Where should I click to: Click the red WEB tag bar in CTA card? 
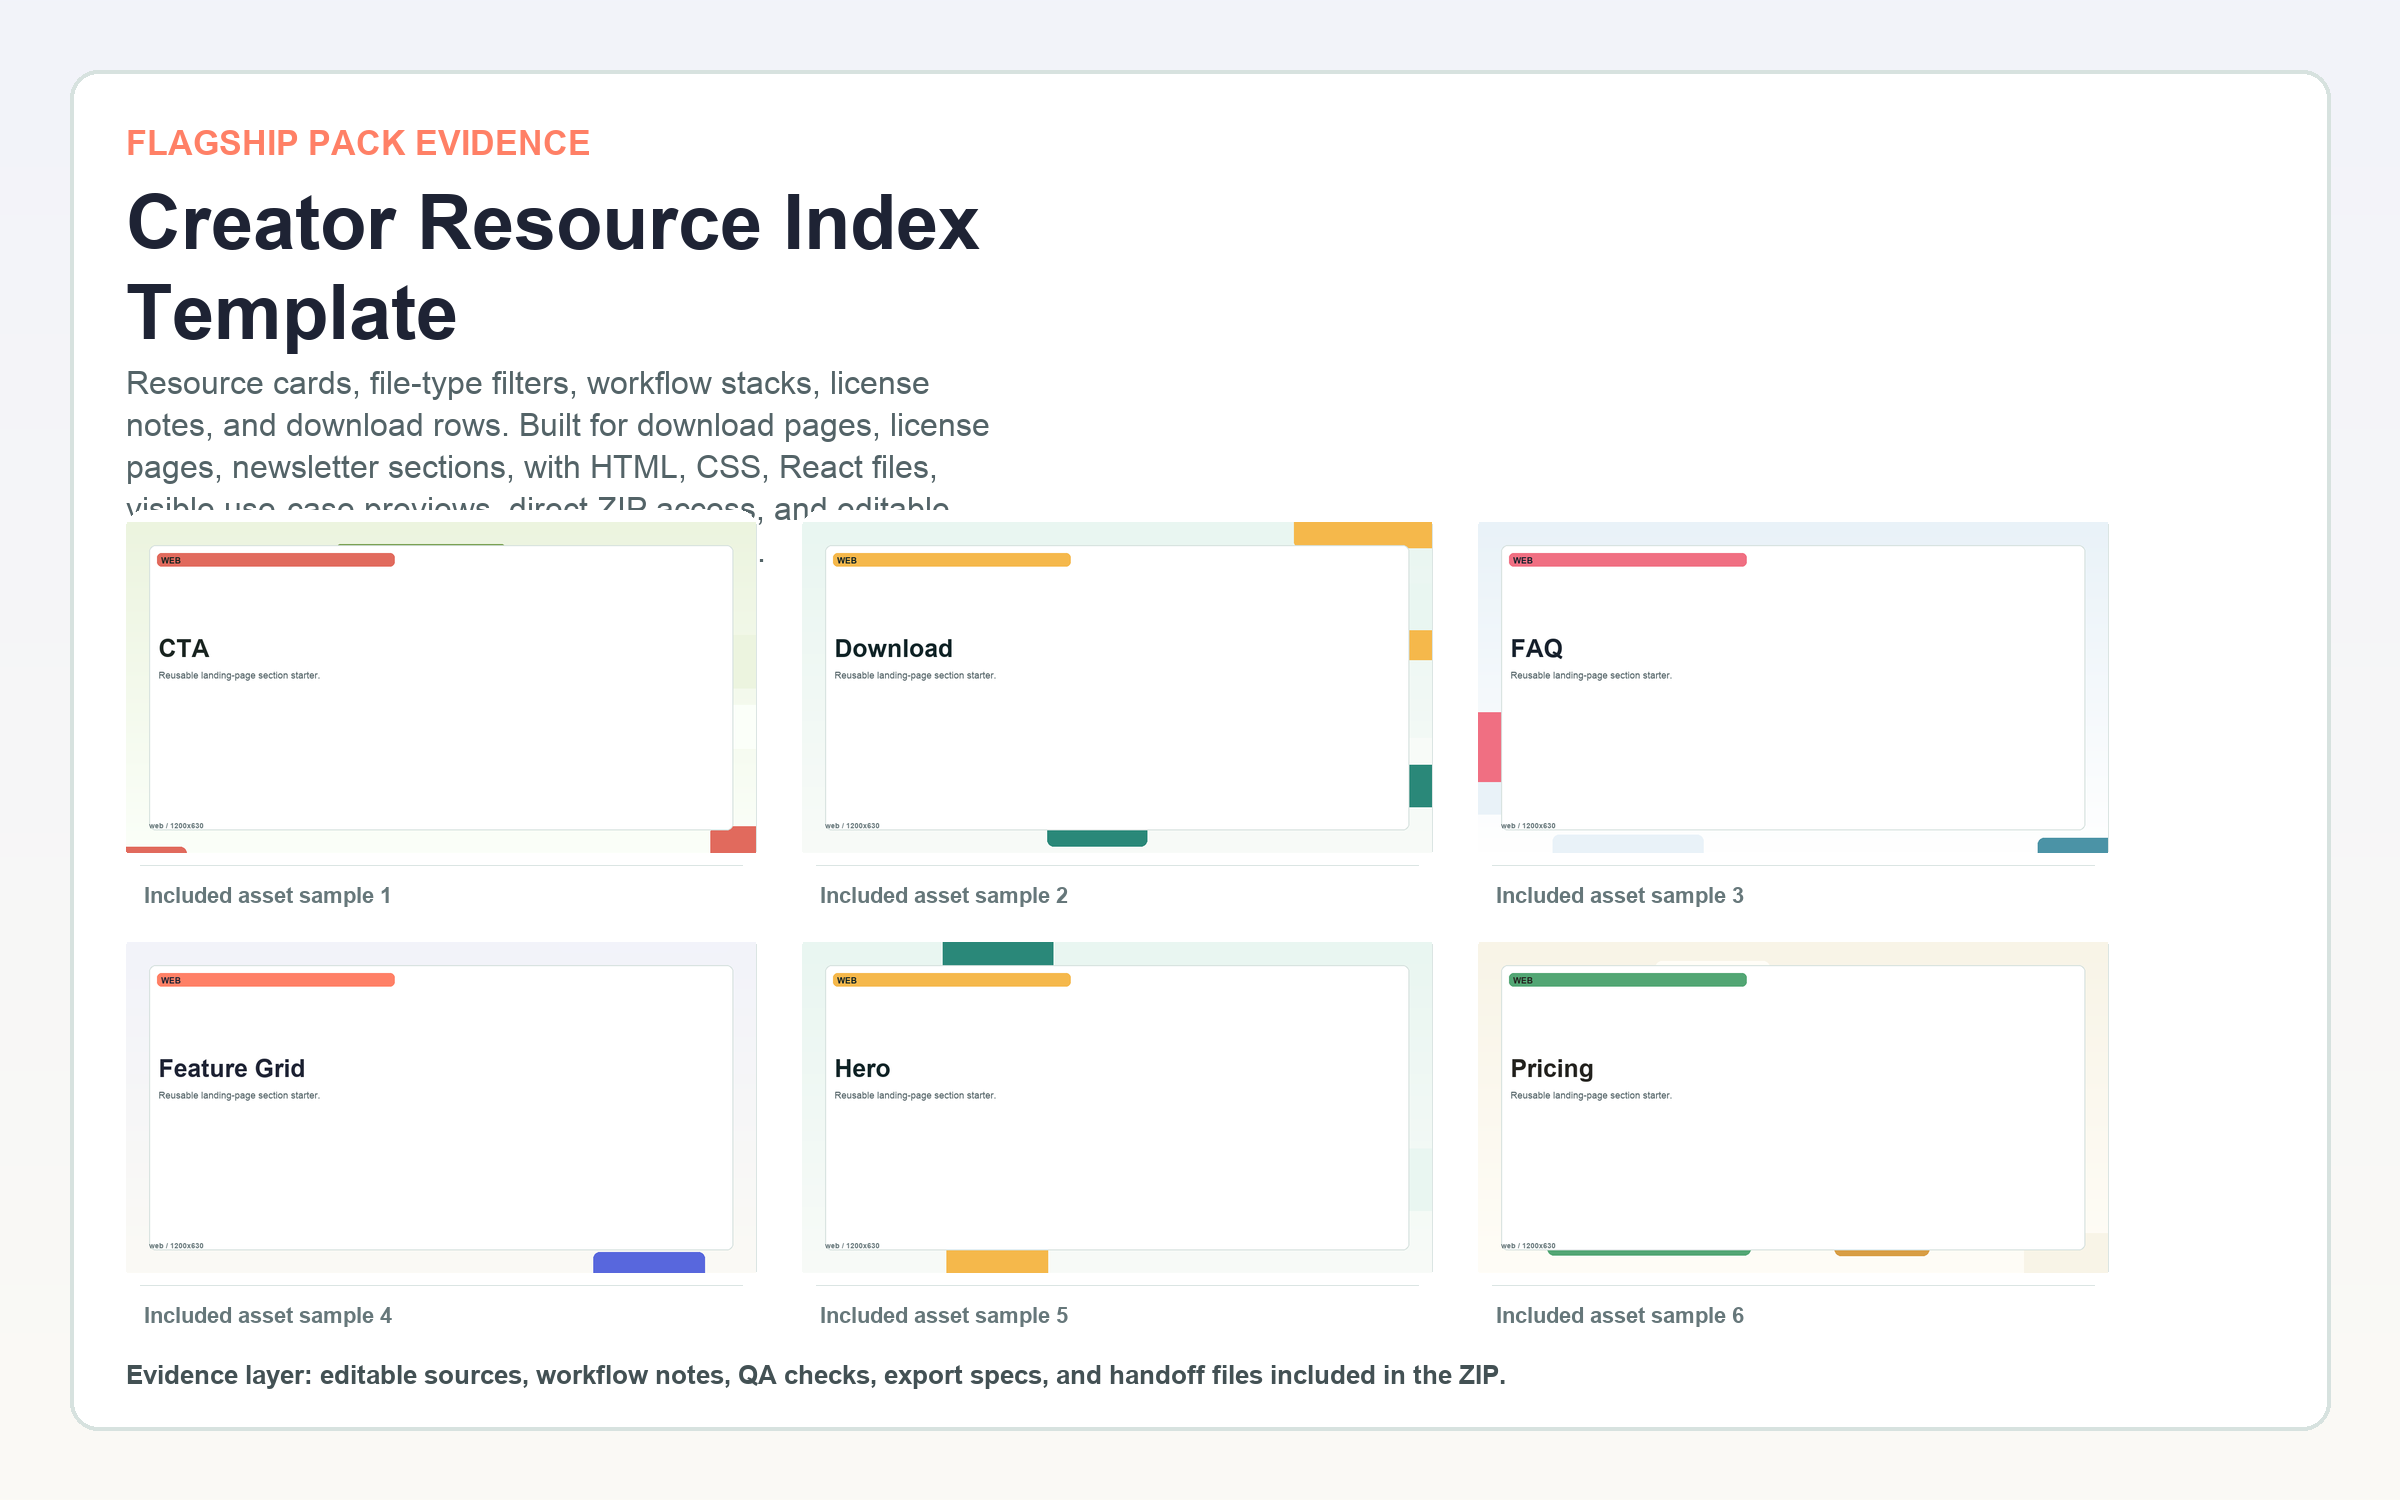pyautogui.click(x=276, y=560)
